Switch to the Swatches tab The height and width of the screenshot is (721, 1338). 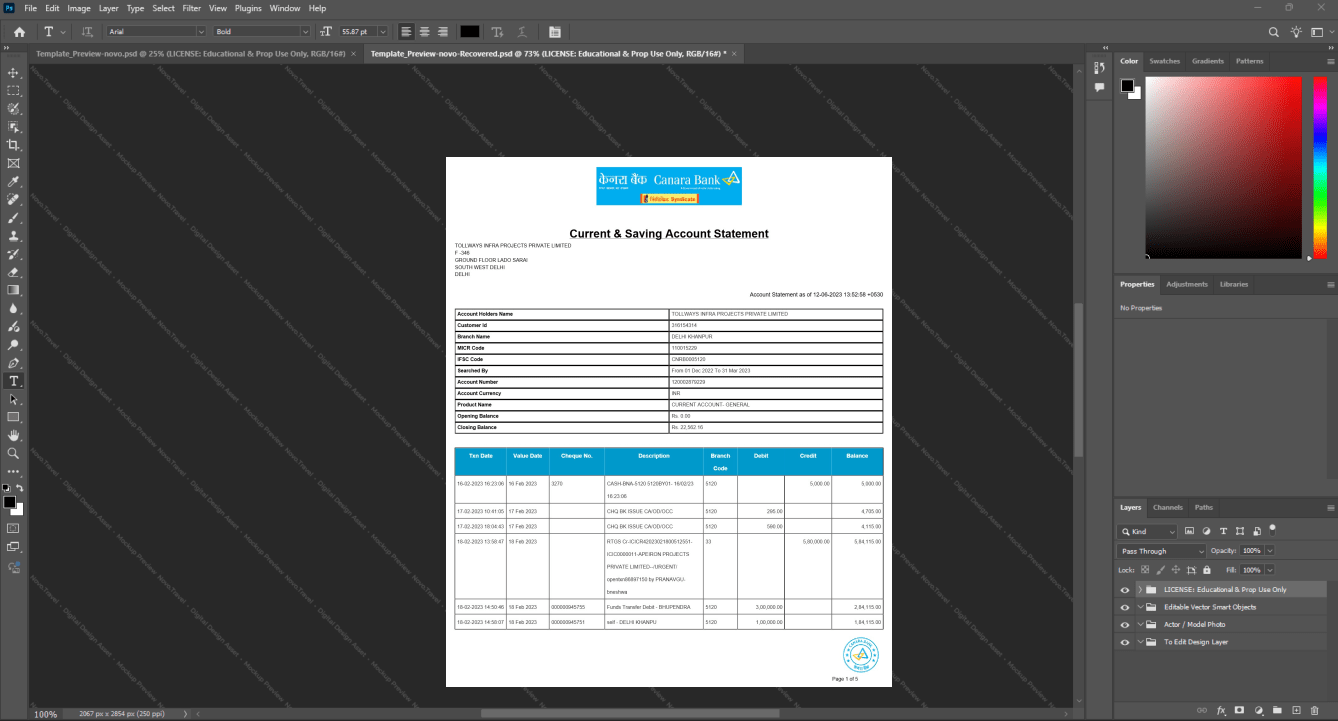[x=1164, y=61]
